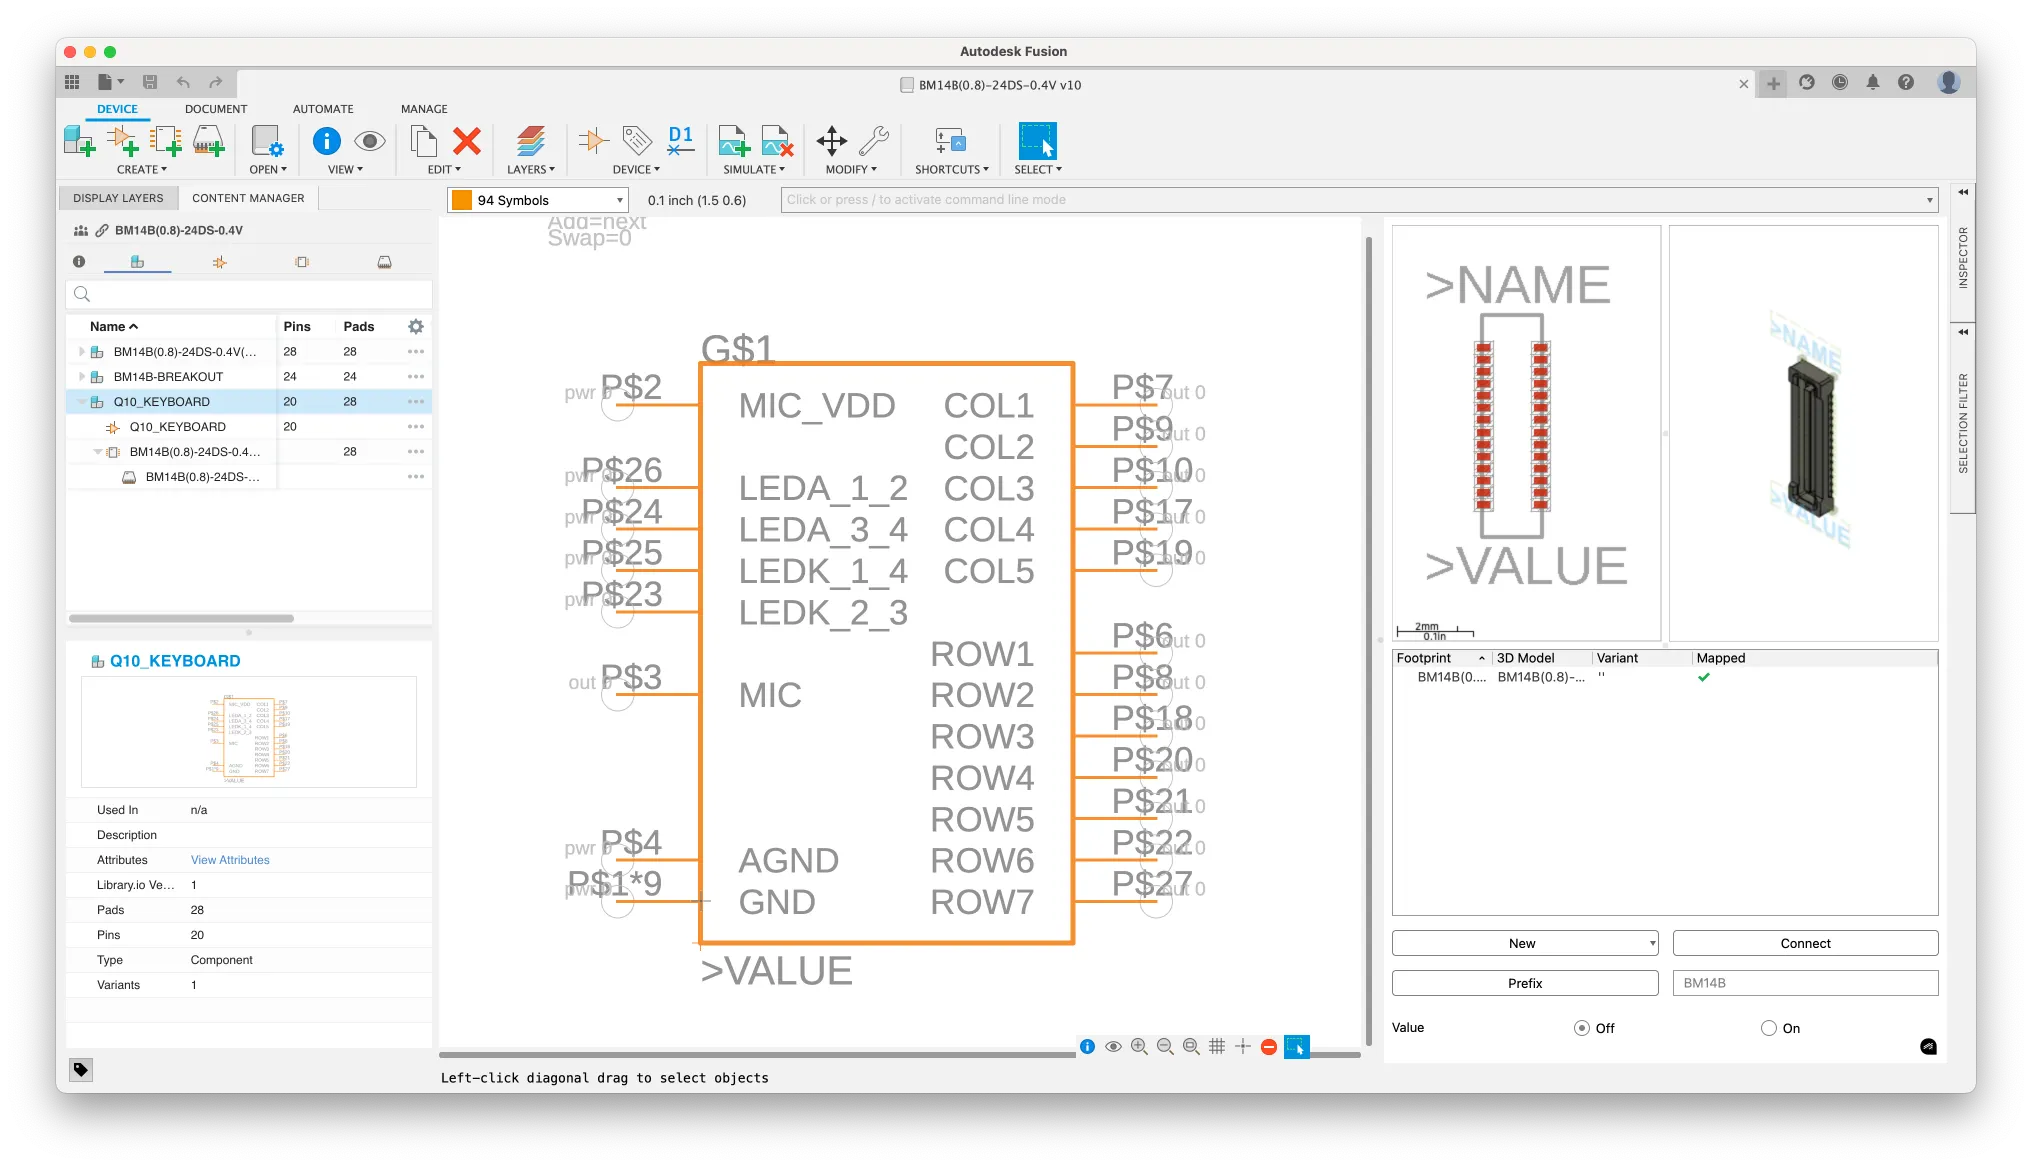Click the zoom in icon in canvas toolbar
The image size is (2032, 1167).
[1139, 1046]
